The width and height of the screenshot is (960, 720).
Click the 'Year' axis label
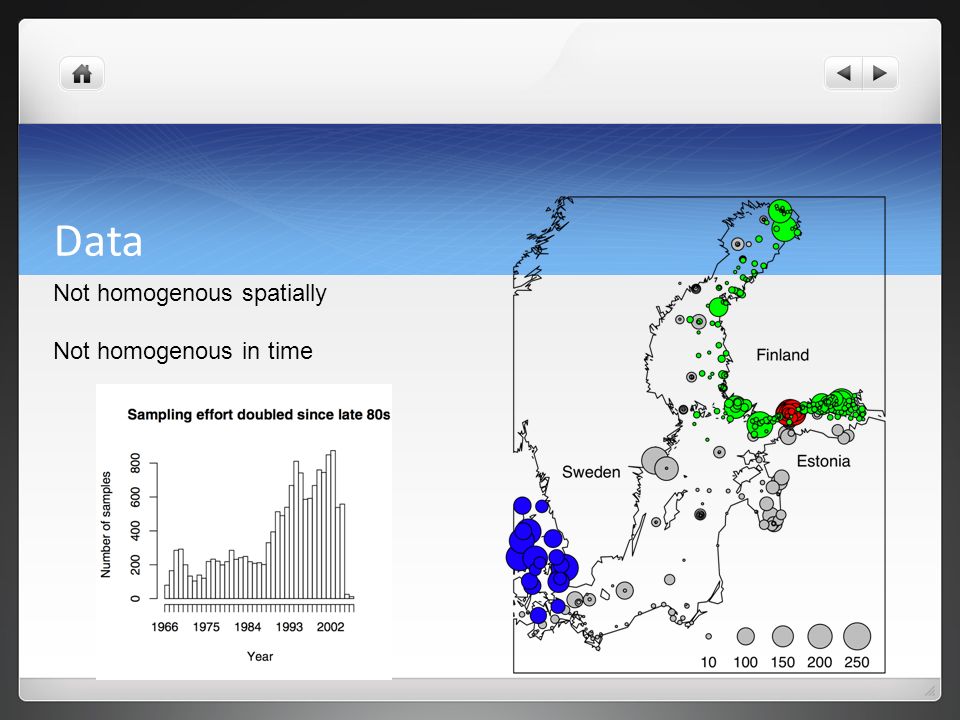coord(260,656)
